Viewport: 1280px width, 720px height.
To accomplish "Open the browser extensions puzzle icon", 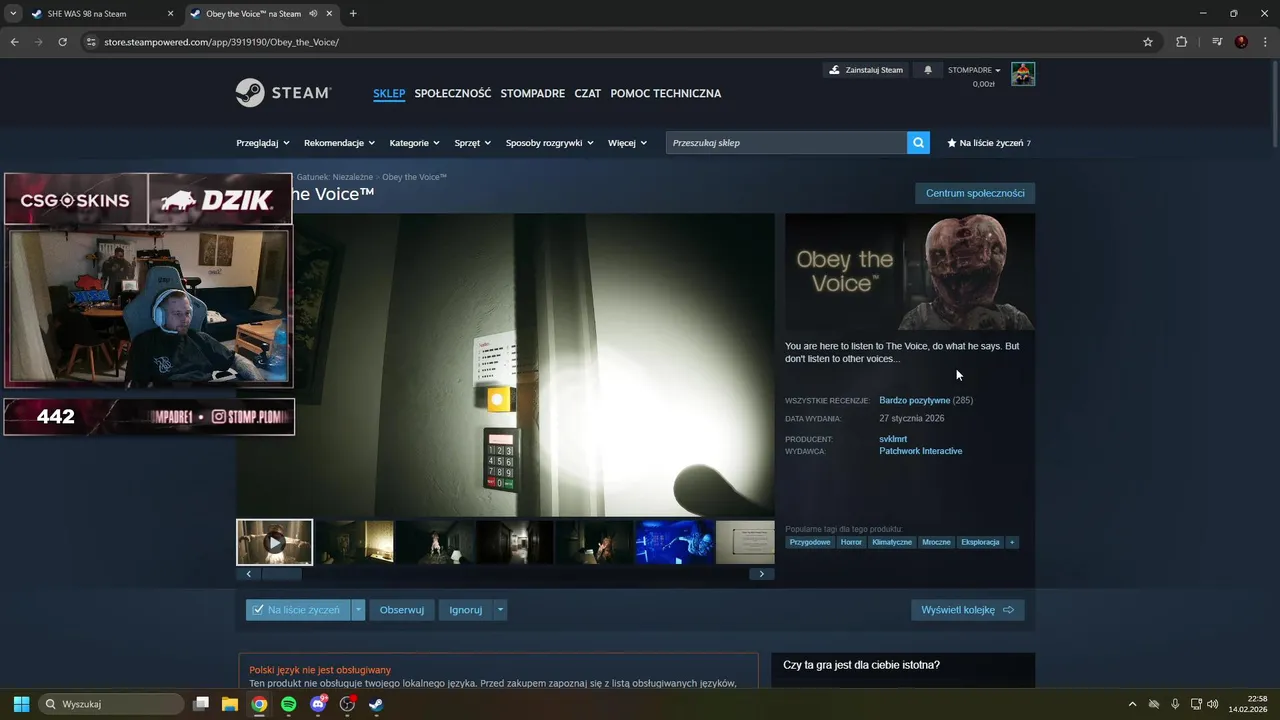I will point(1181,42).
